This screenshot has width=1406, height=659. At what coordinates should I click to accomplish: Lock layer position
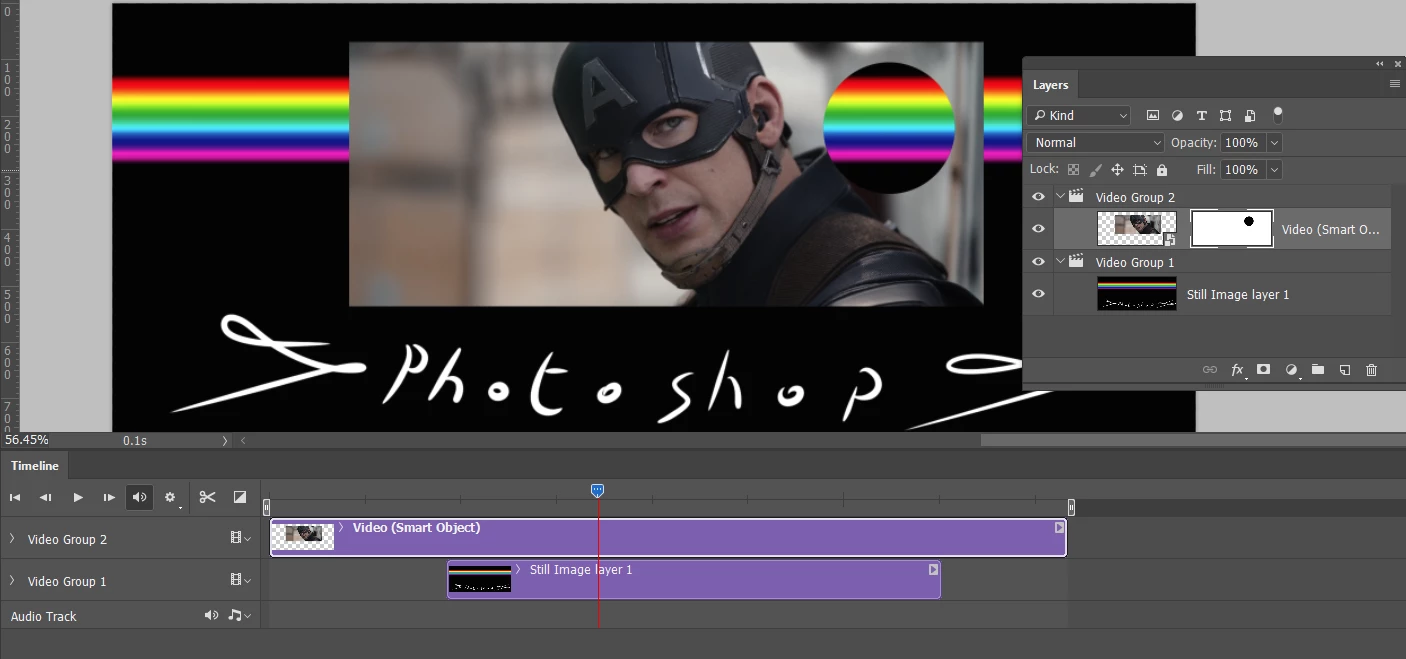pyautogui.click(x=1118, y=170)
